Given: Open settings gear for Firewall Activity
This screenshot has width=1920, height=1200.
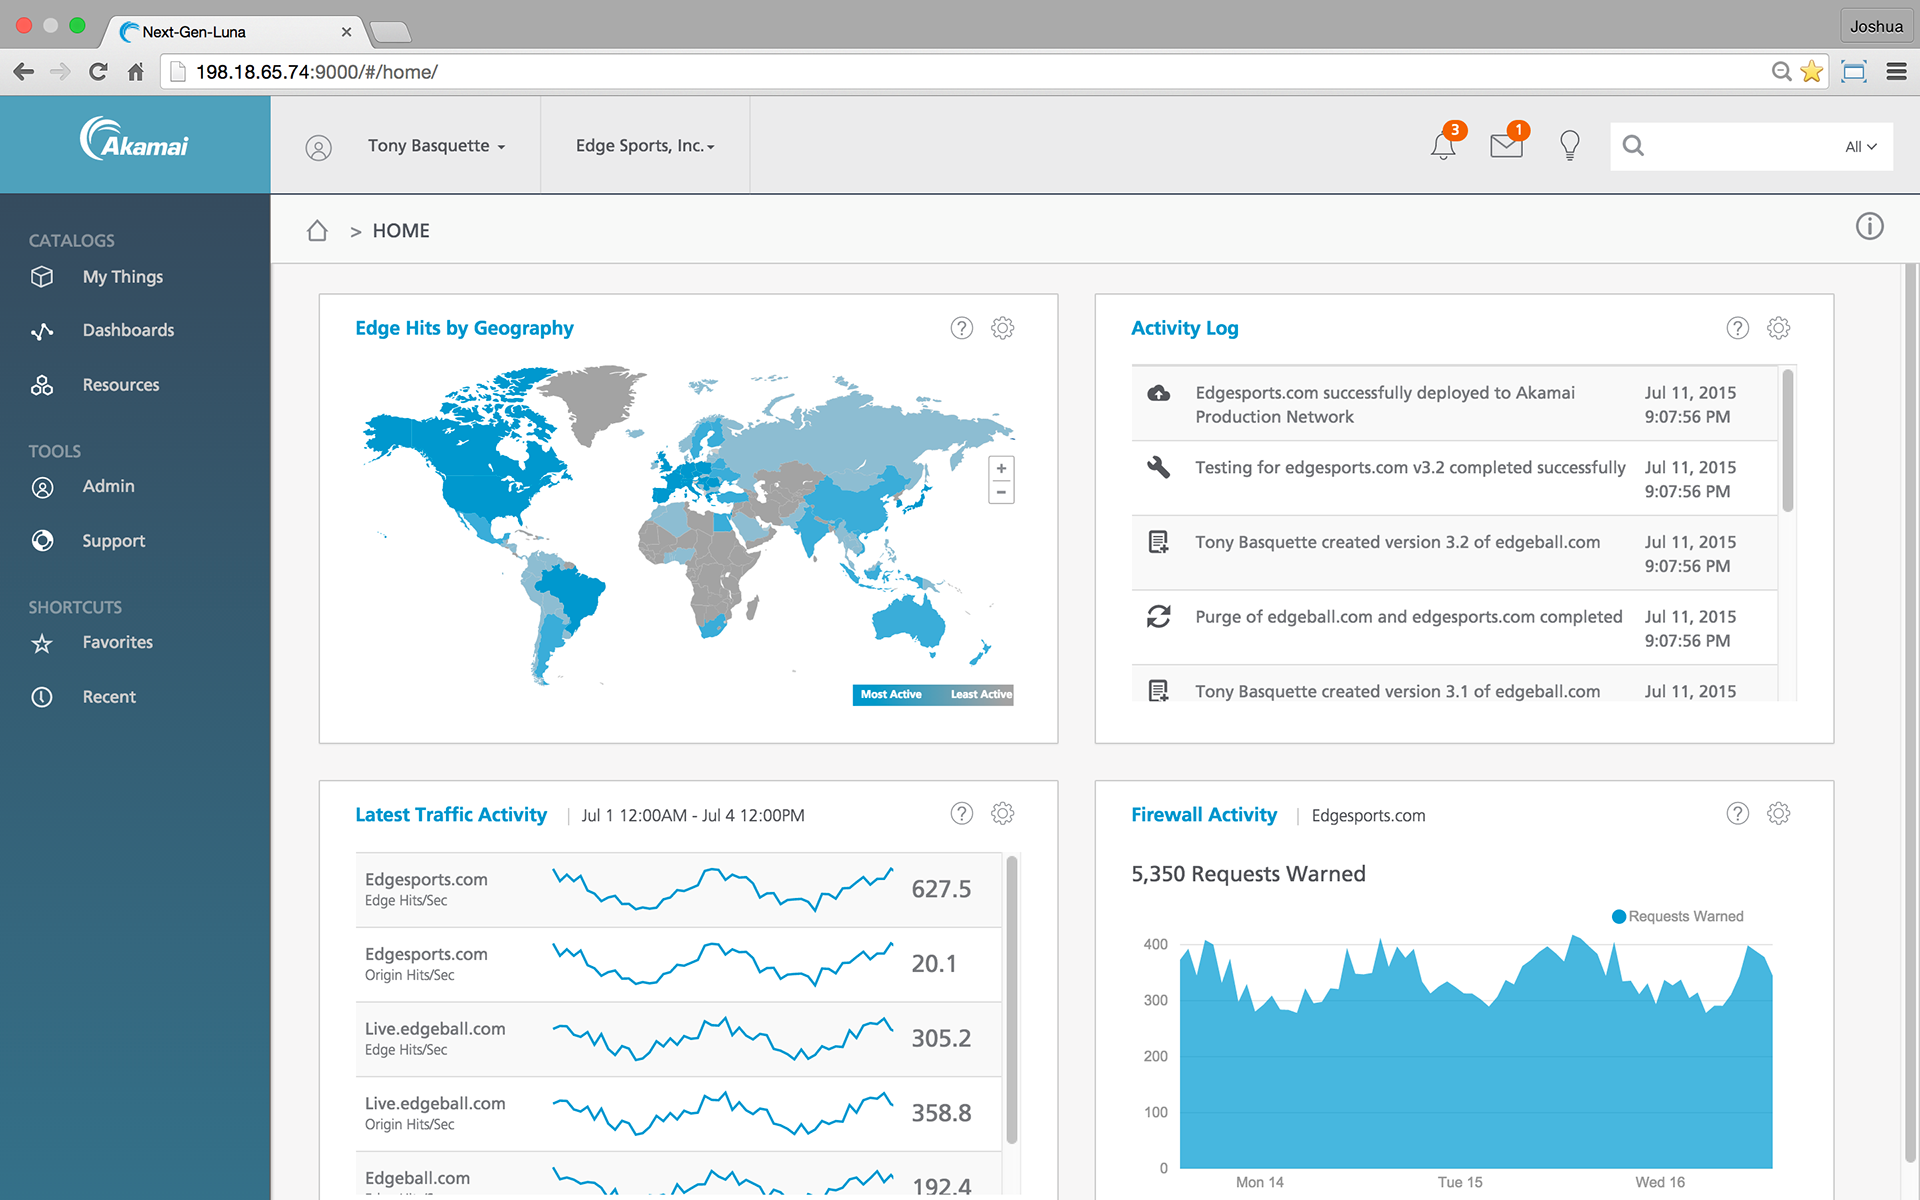Looking at the screenshot, I should [1778, 813].
